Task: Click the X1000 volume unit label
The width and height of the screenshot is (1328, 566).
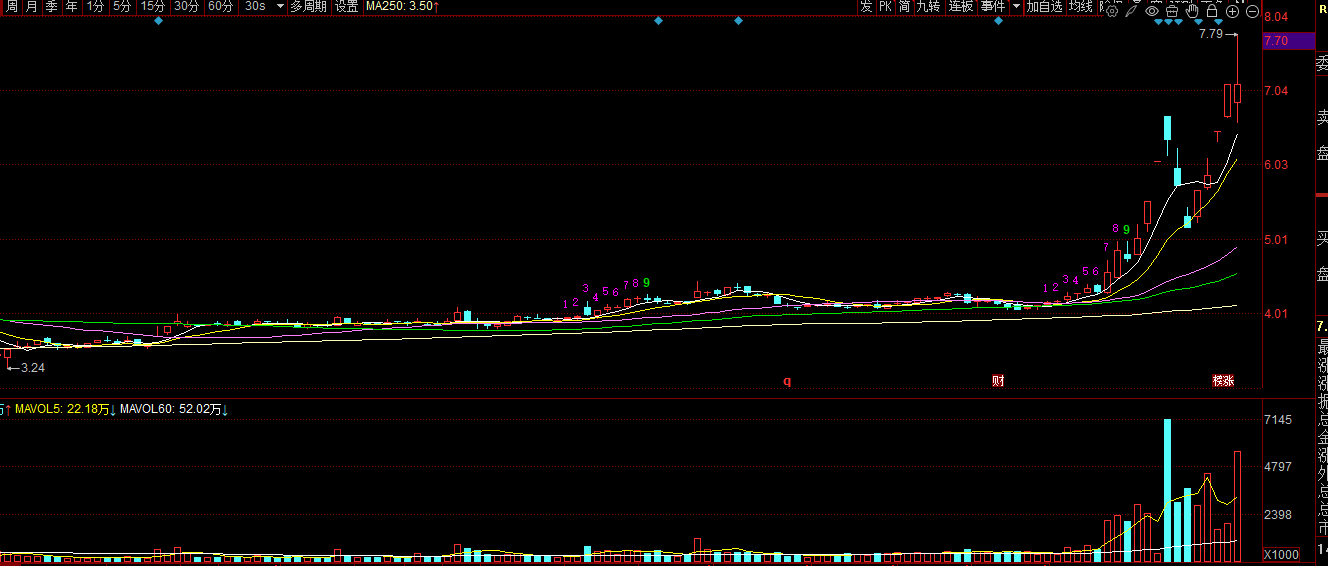Action: point(1281,555)
